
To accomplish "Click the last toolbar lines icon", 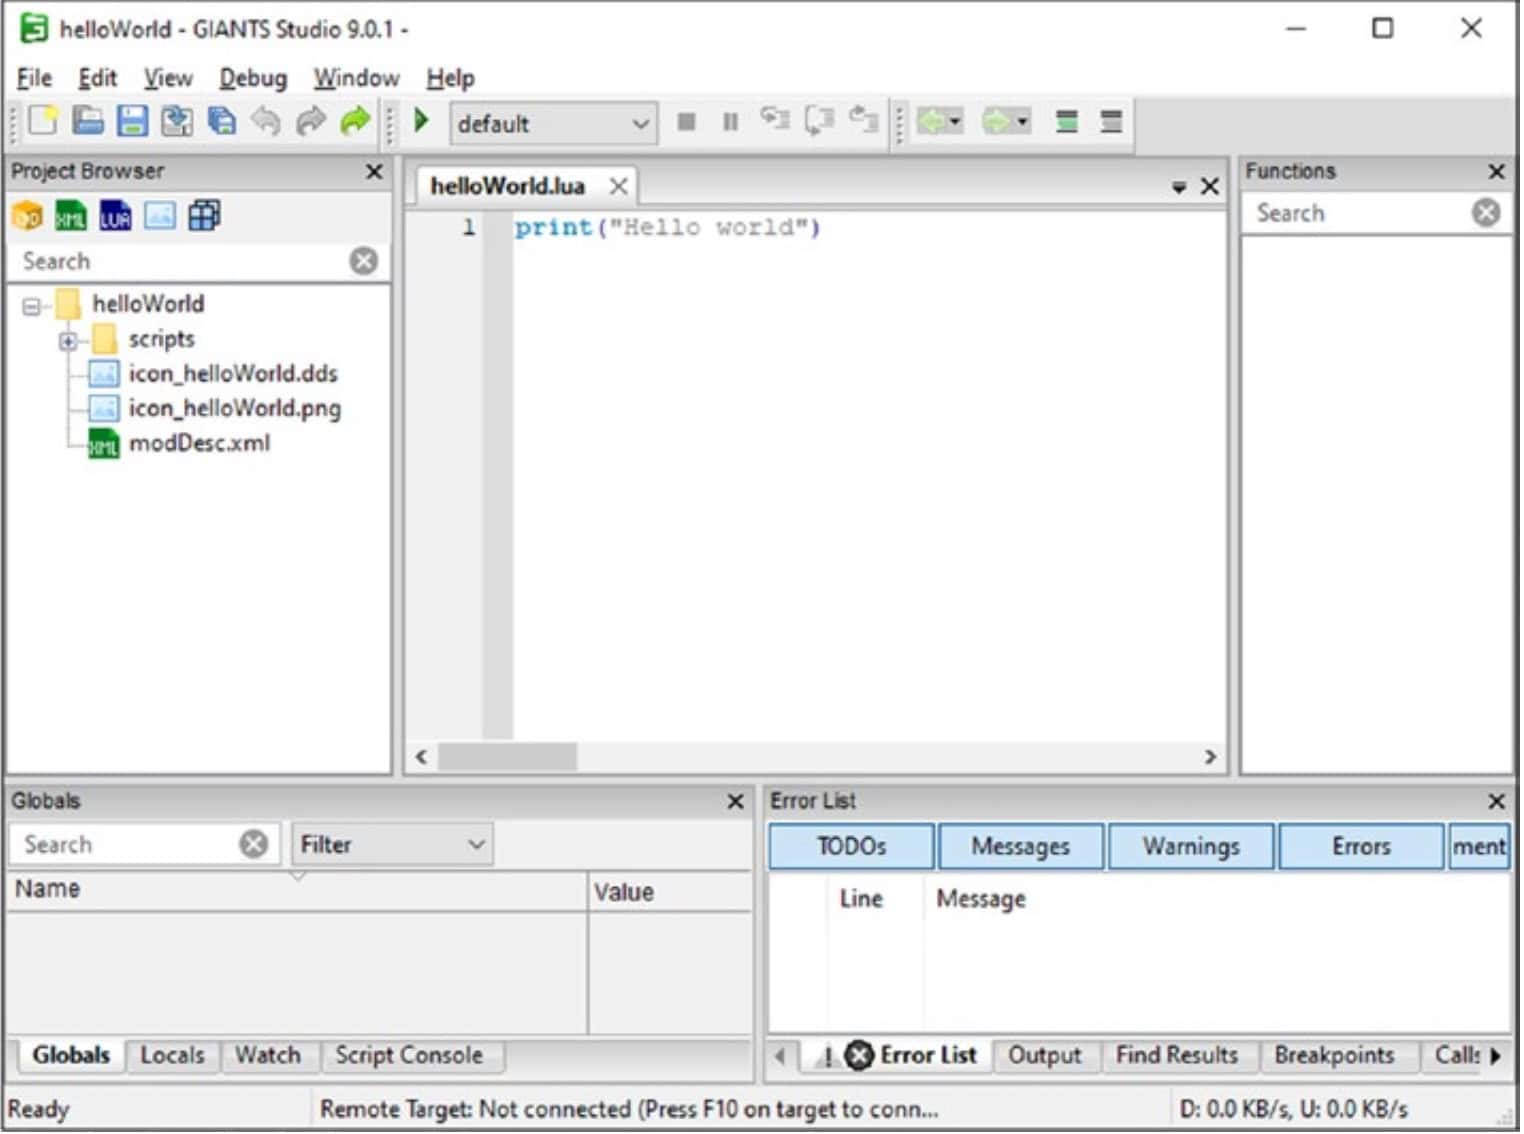I will coord(1112,122).
